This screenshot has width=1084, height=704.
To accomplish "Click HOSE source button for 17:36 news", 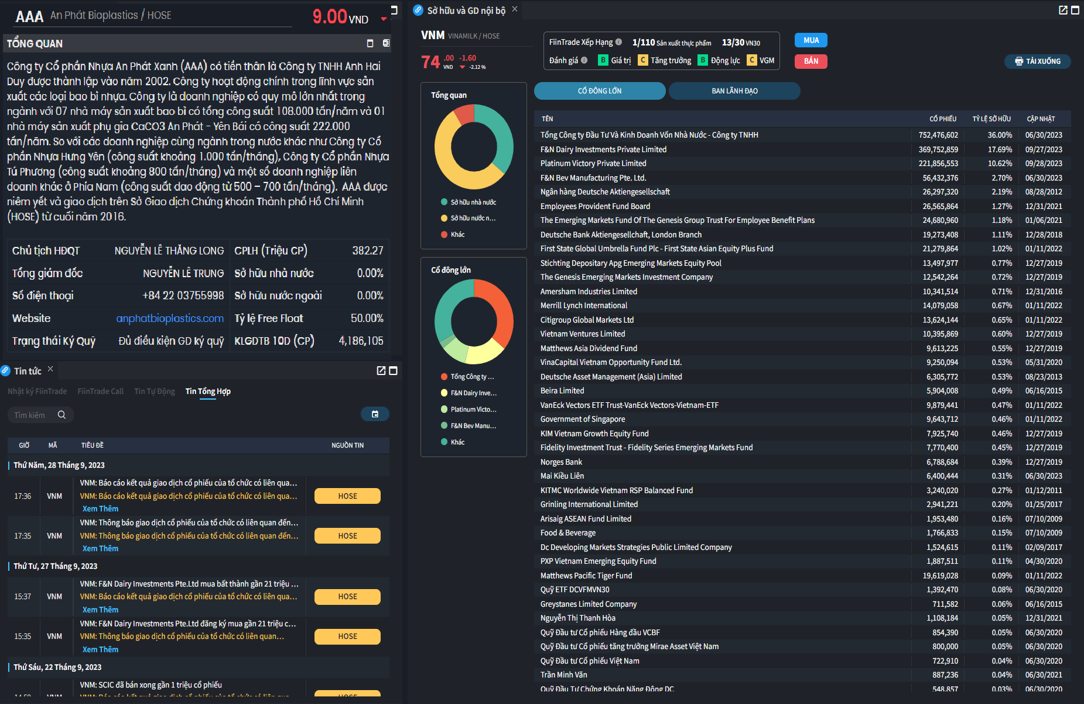I will [x=347, y=496].
